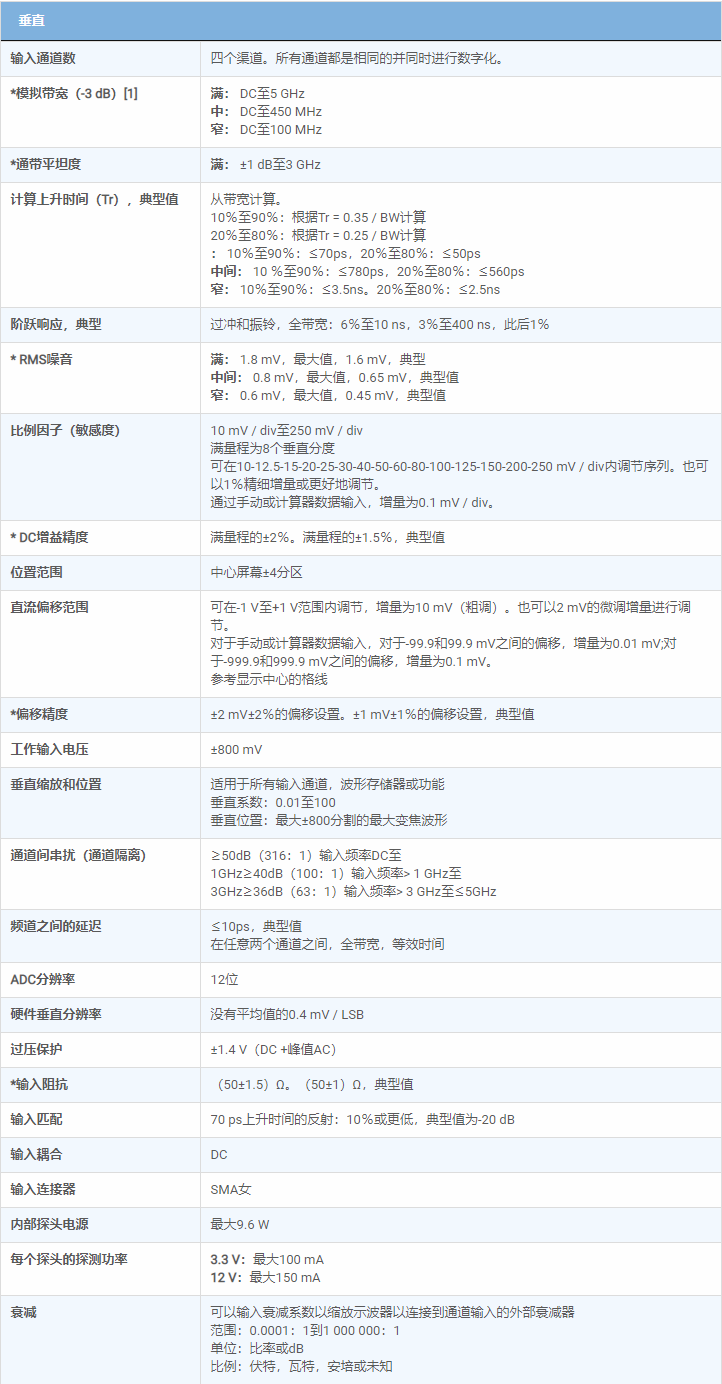
Task: Click the 垂直缩放和位置 row label
Action: (x=56, y=784)
